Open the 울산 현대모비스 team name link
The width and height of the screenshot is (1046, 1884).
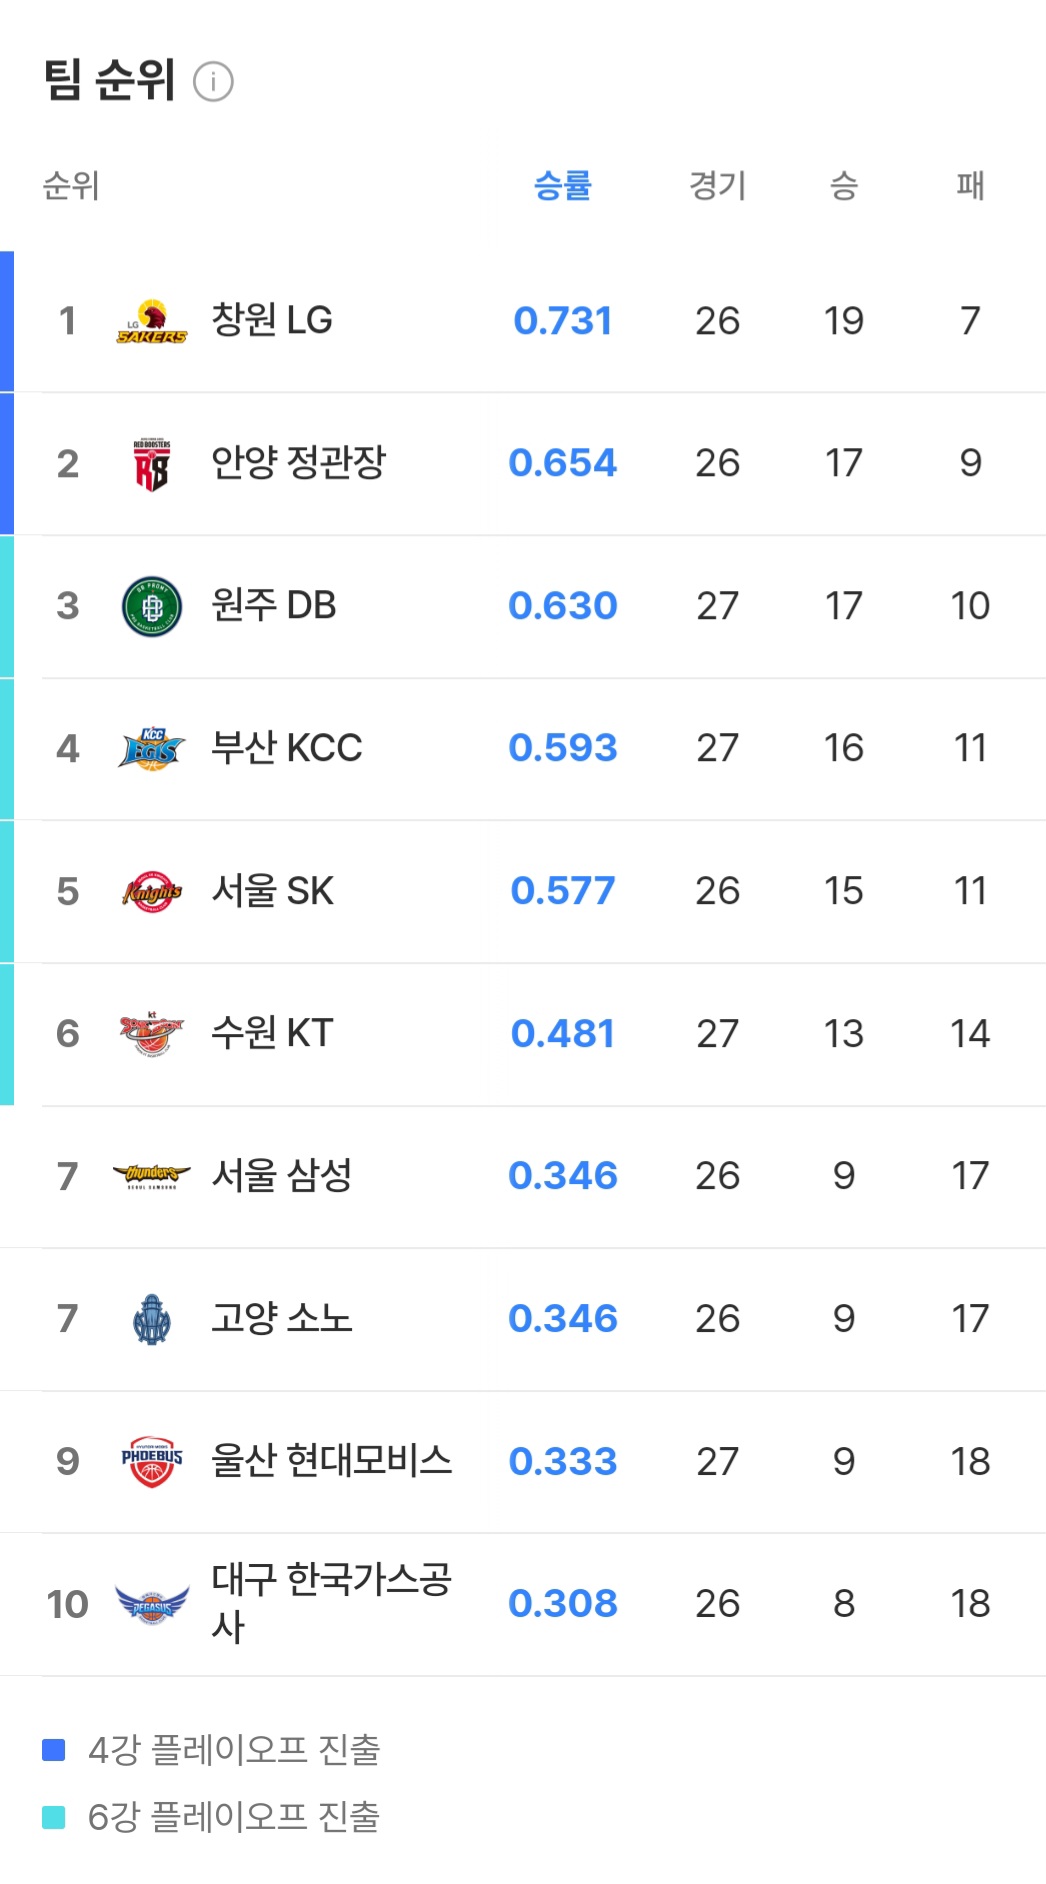click(x=331, y=1461)
